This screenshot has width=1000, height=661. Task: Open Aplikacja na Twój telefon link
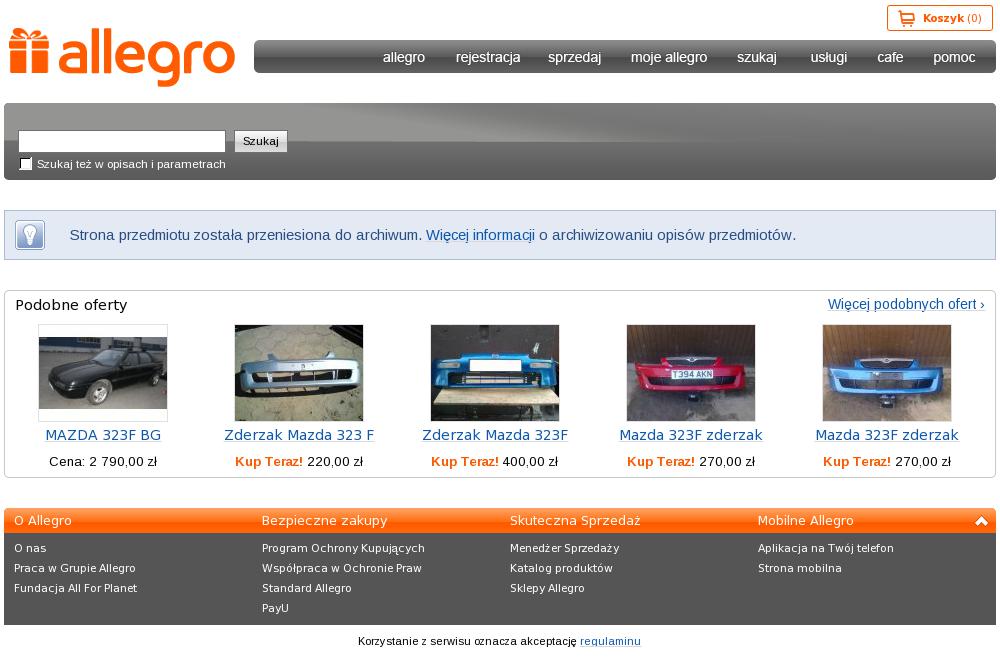point(825,548)
